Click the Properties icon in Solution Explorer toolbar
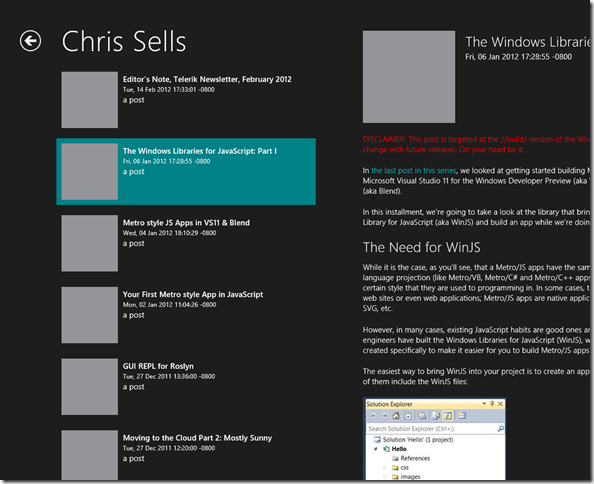The width and height of the screenshot is (594, 484). 462,416
